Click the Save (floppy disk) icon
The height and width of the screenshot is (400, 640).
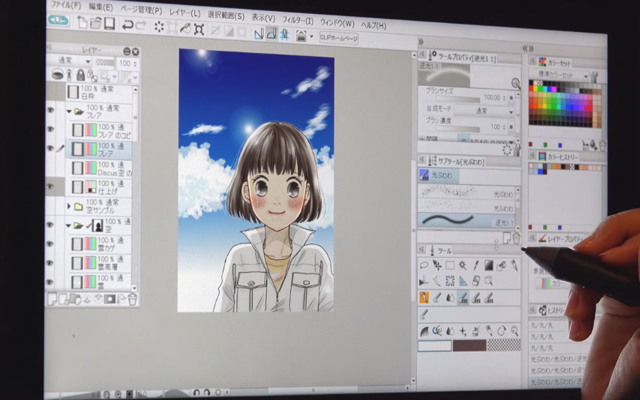click(x=110, y=23)
